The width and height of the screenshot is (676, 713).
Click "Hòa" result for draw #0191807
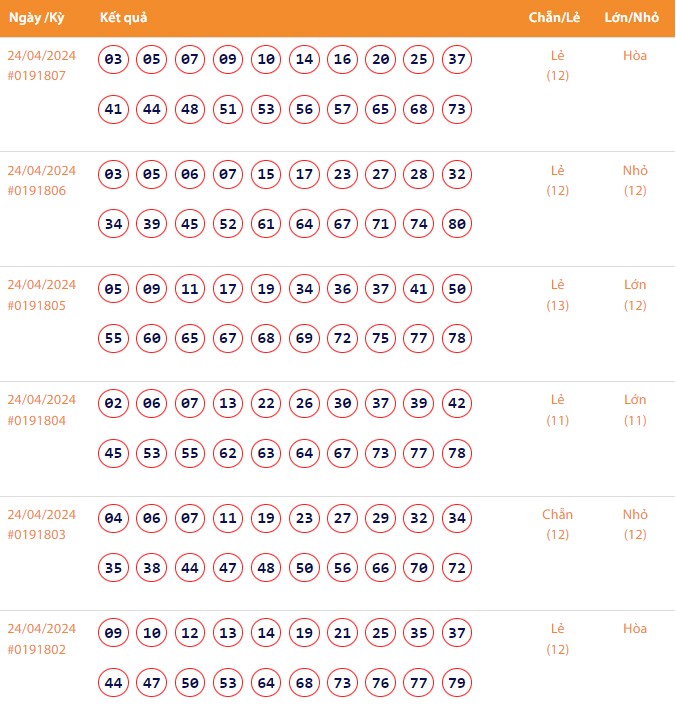point(635,56)
